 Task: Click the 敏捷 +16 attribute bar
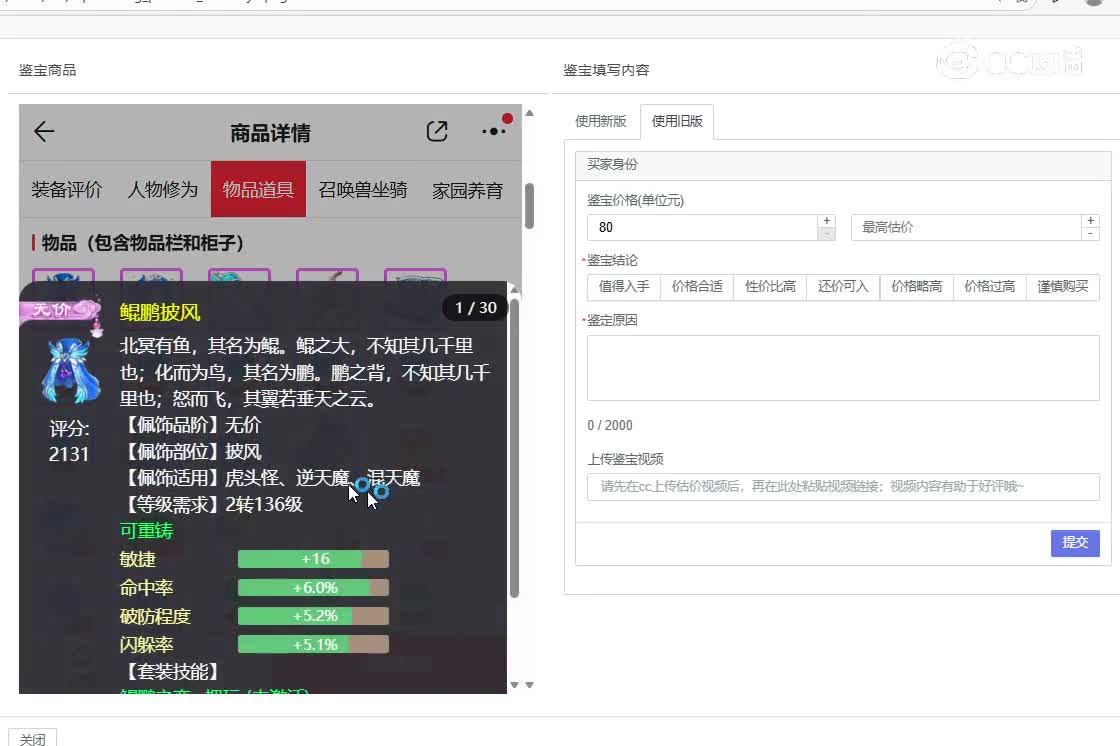point(313,559)
